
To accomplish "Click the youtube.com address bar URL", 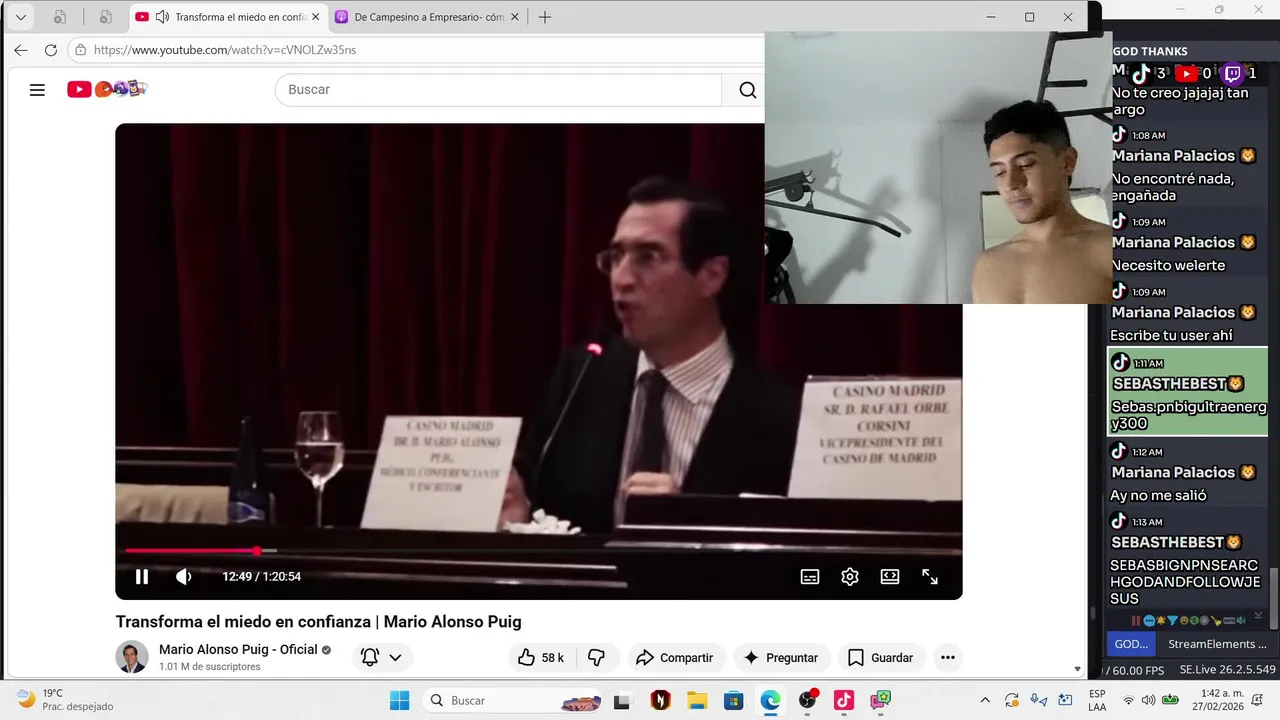I will coord(225,50).
